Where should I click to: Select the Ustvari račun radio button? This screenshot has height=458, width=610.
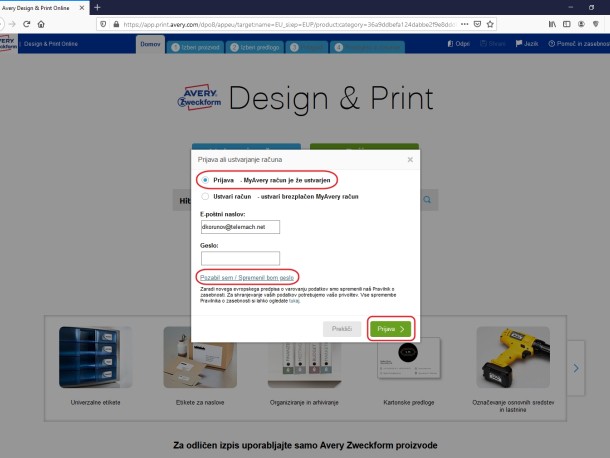click(205, 197)
